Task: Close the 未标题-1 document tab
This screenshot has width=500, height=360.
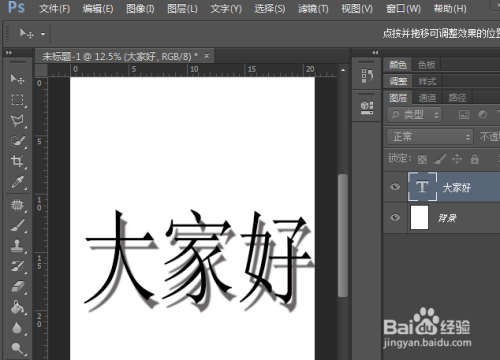Action: pyautogui.click(x=207, y=56)
